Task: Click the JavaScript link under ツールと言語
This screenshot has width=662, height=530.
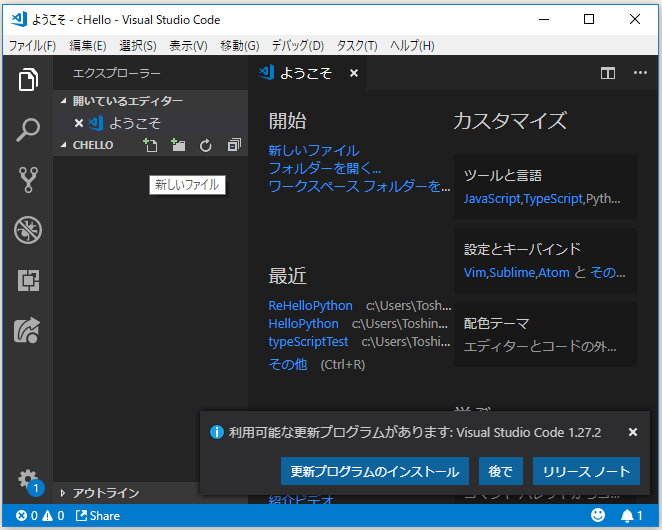Action: (492, 198)
